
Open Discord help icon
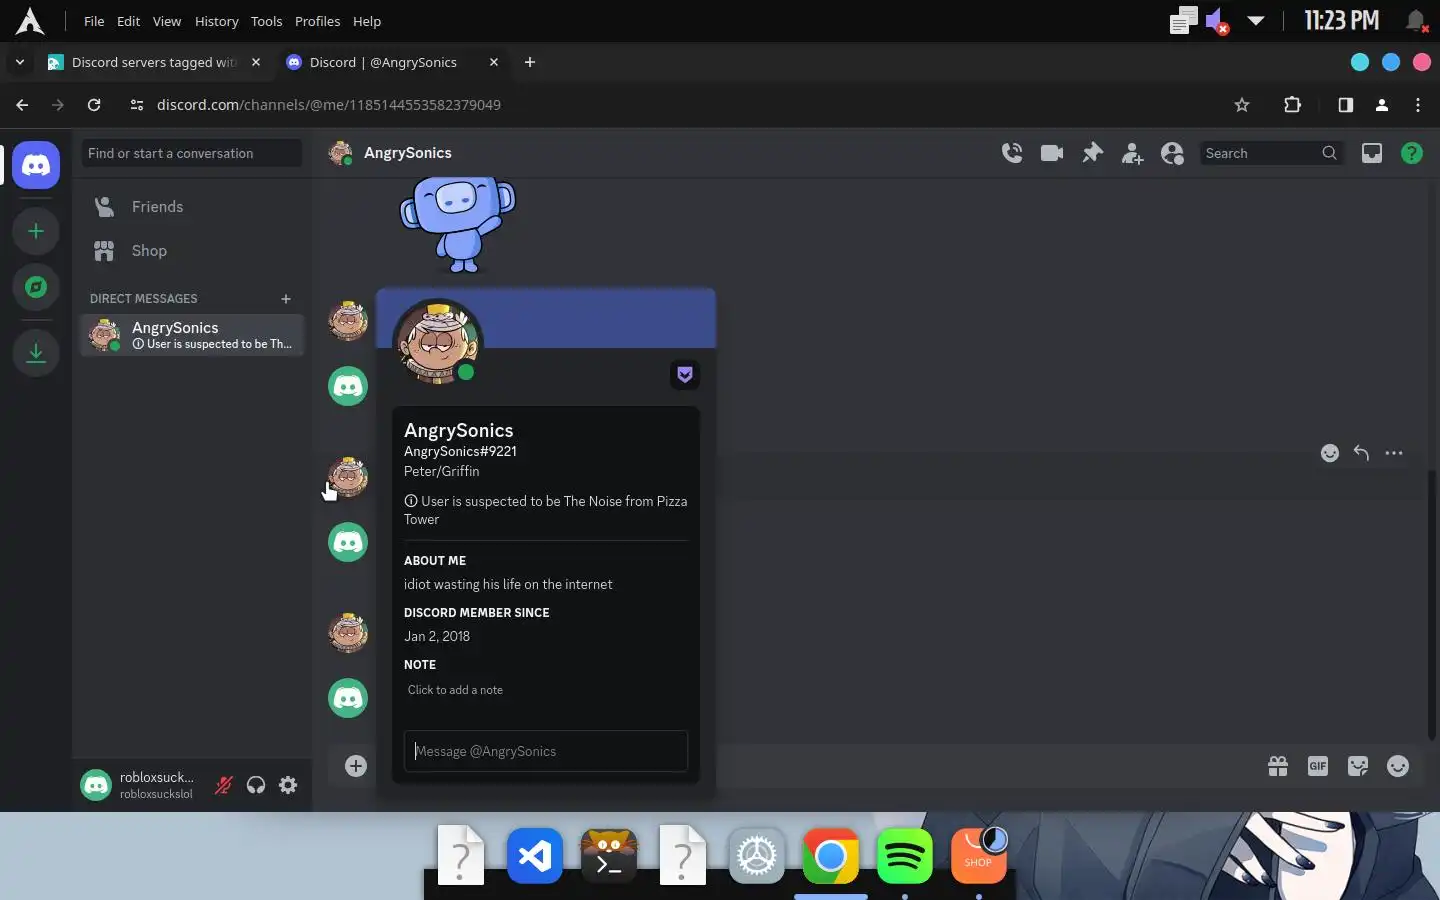(x=1412, y=153)
